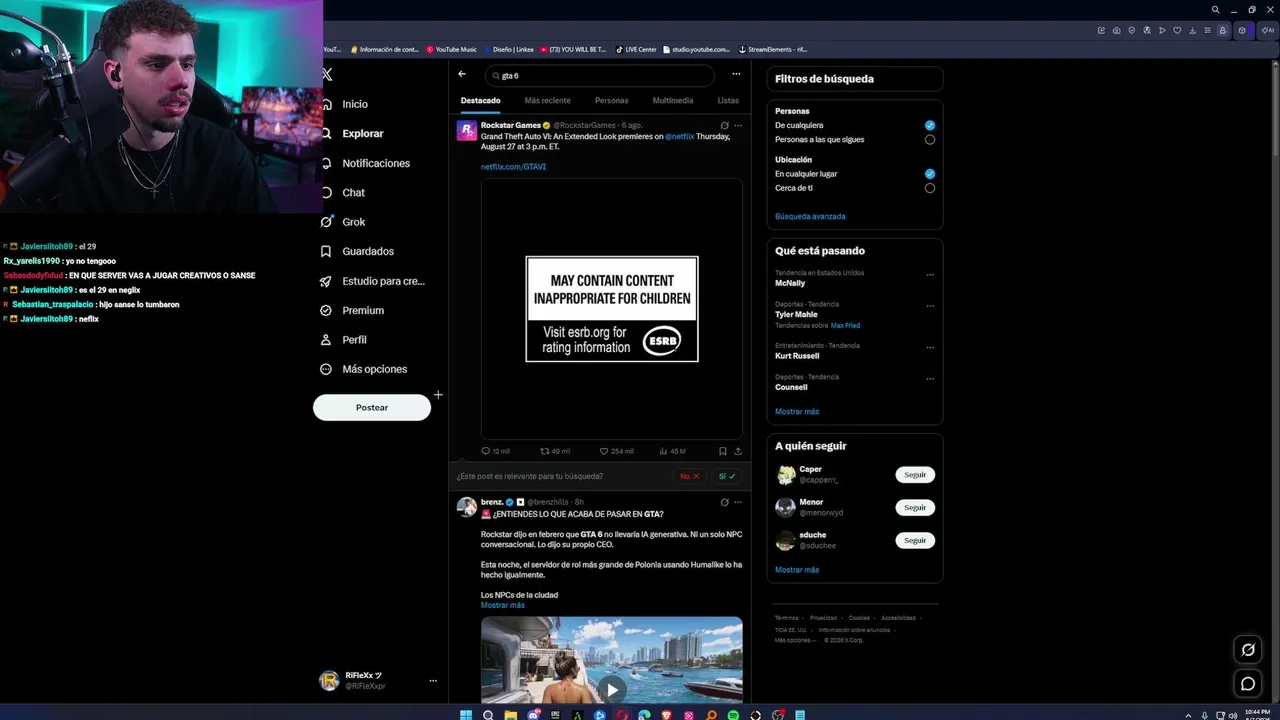The height and width of the screenshot is (720, 1280).
Task: Go back using the arrow beside search
Action: [x=462, y=74]
